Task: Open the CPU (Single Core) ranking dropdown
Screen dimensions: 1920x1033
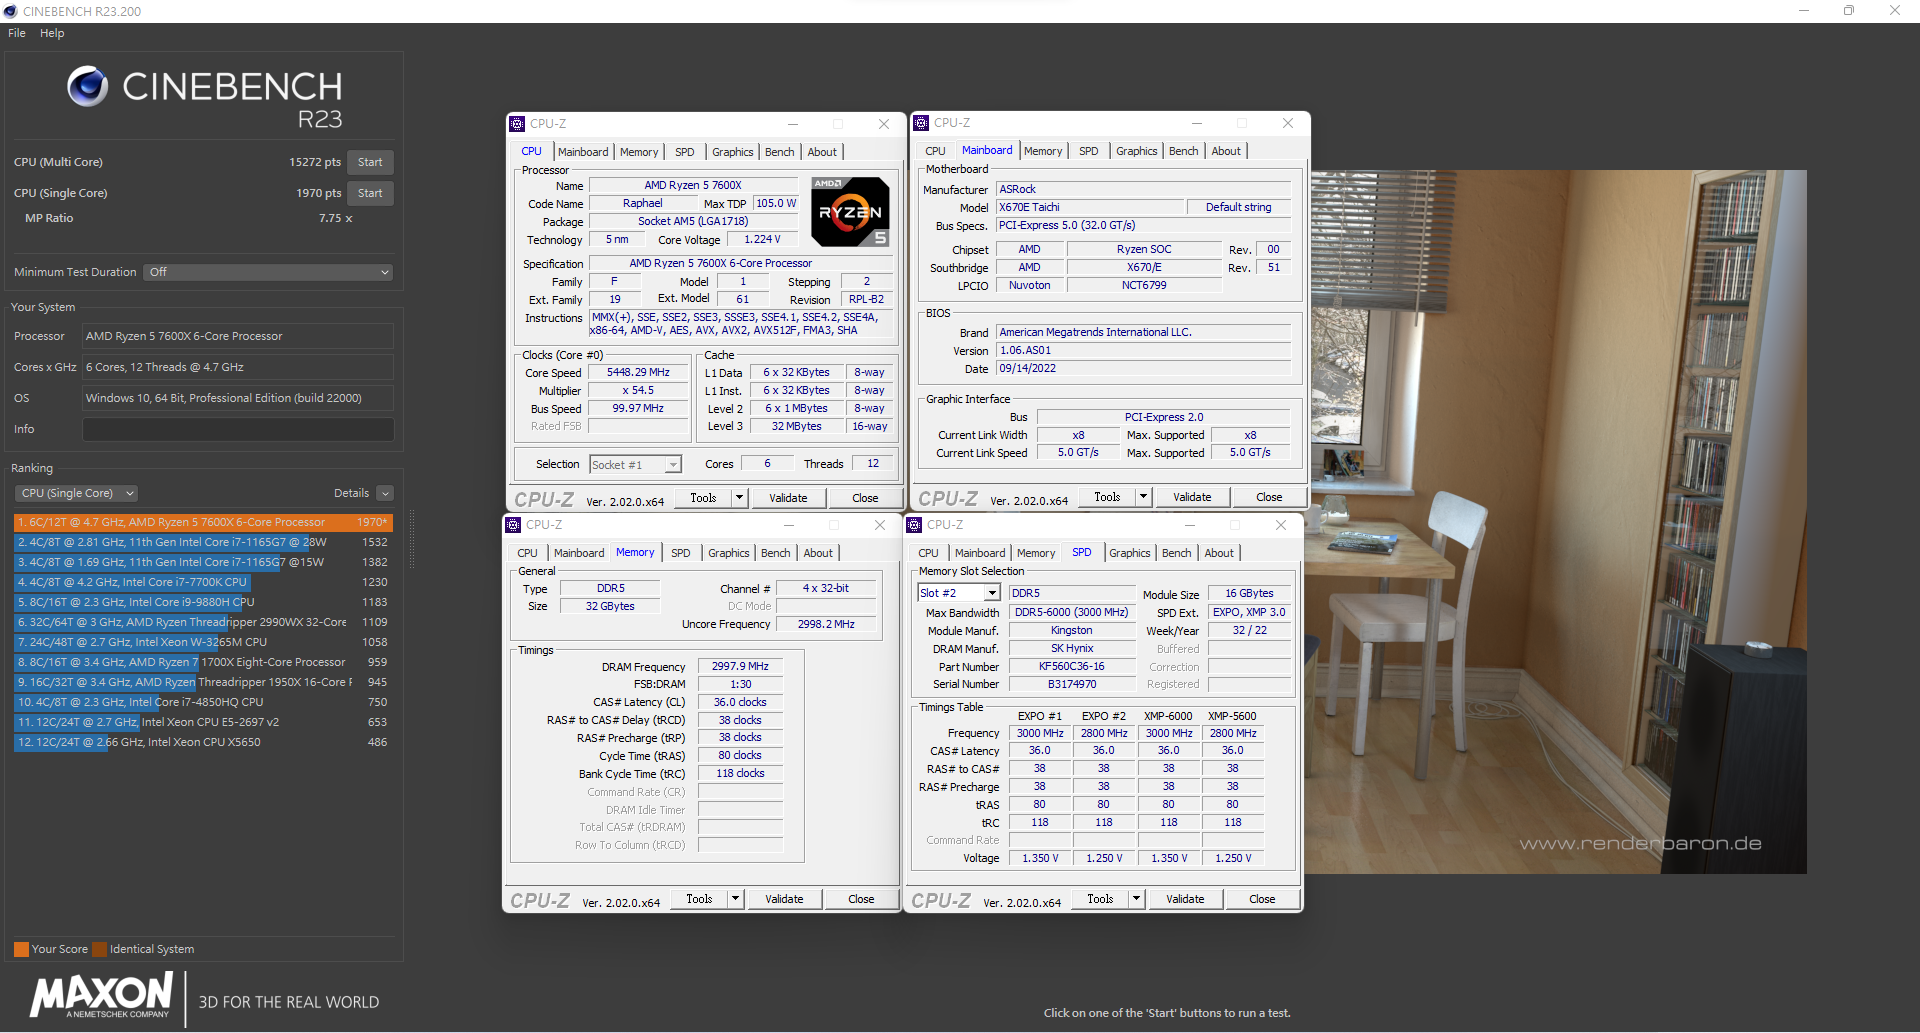Action: pyautogui.click(x=76, y=493)
